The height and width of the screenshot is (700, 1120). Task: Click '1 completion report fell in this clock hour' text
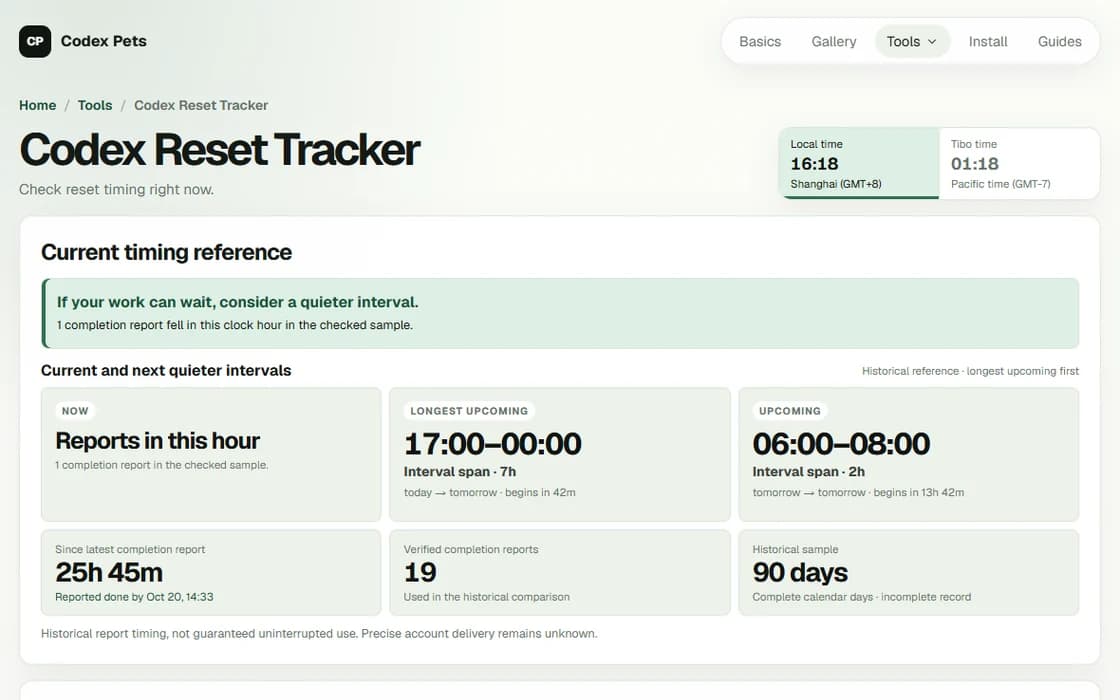(235, 325)
